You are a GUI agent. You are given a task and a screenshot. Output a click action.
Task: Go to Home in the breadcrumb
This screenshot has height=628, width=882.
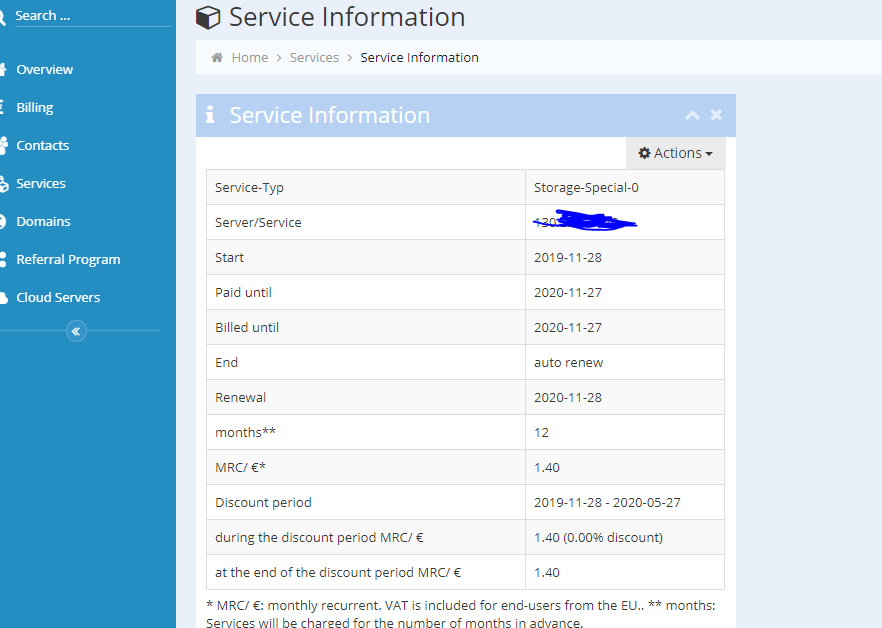coord(249,57)
